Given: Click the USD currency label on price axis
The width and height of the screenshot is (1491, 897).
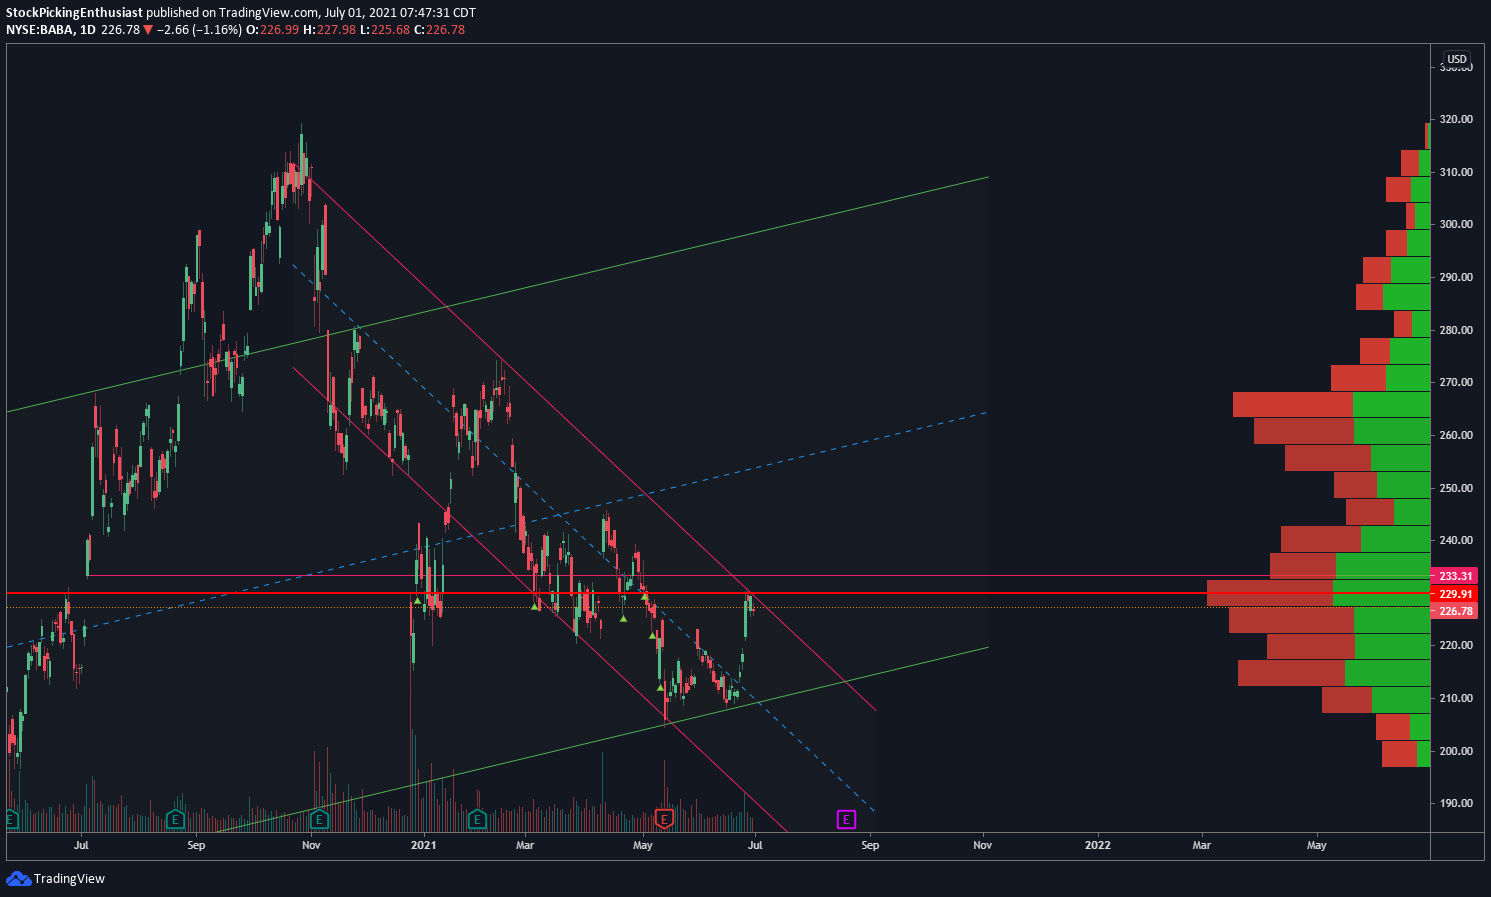Looking at the screenshot, I should click(1457, 59).
